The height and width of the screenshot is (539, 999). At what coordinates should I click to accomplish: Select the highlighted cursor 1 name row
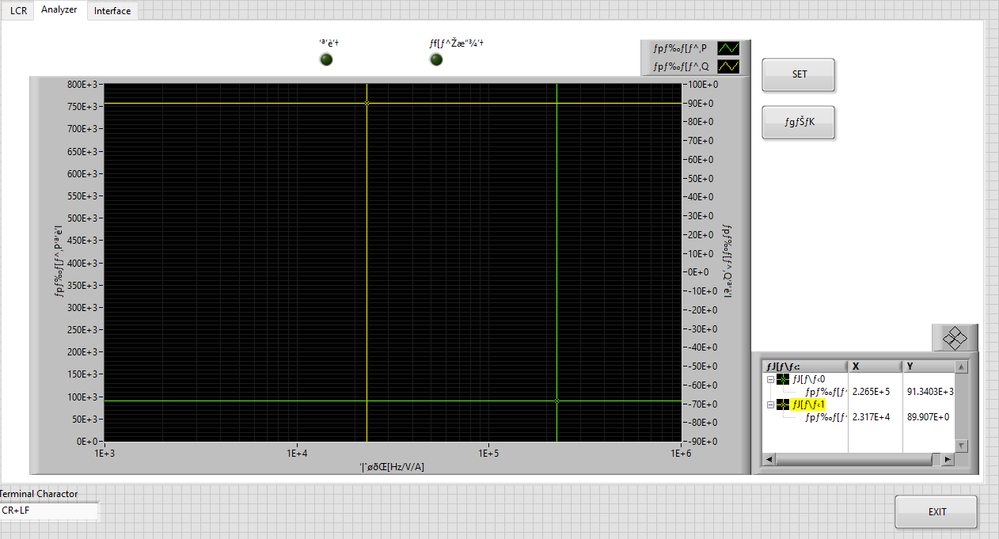click(x=808, y=405)
